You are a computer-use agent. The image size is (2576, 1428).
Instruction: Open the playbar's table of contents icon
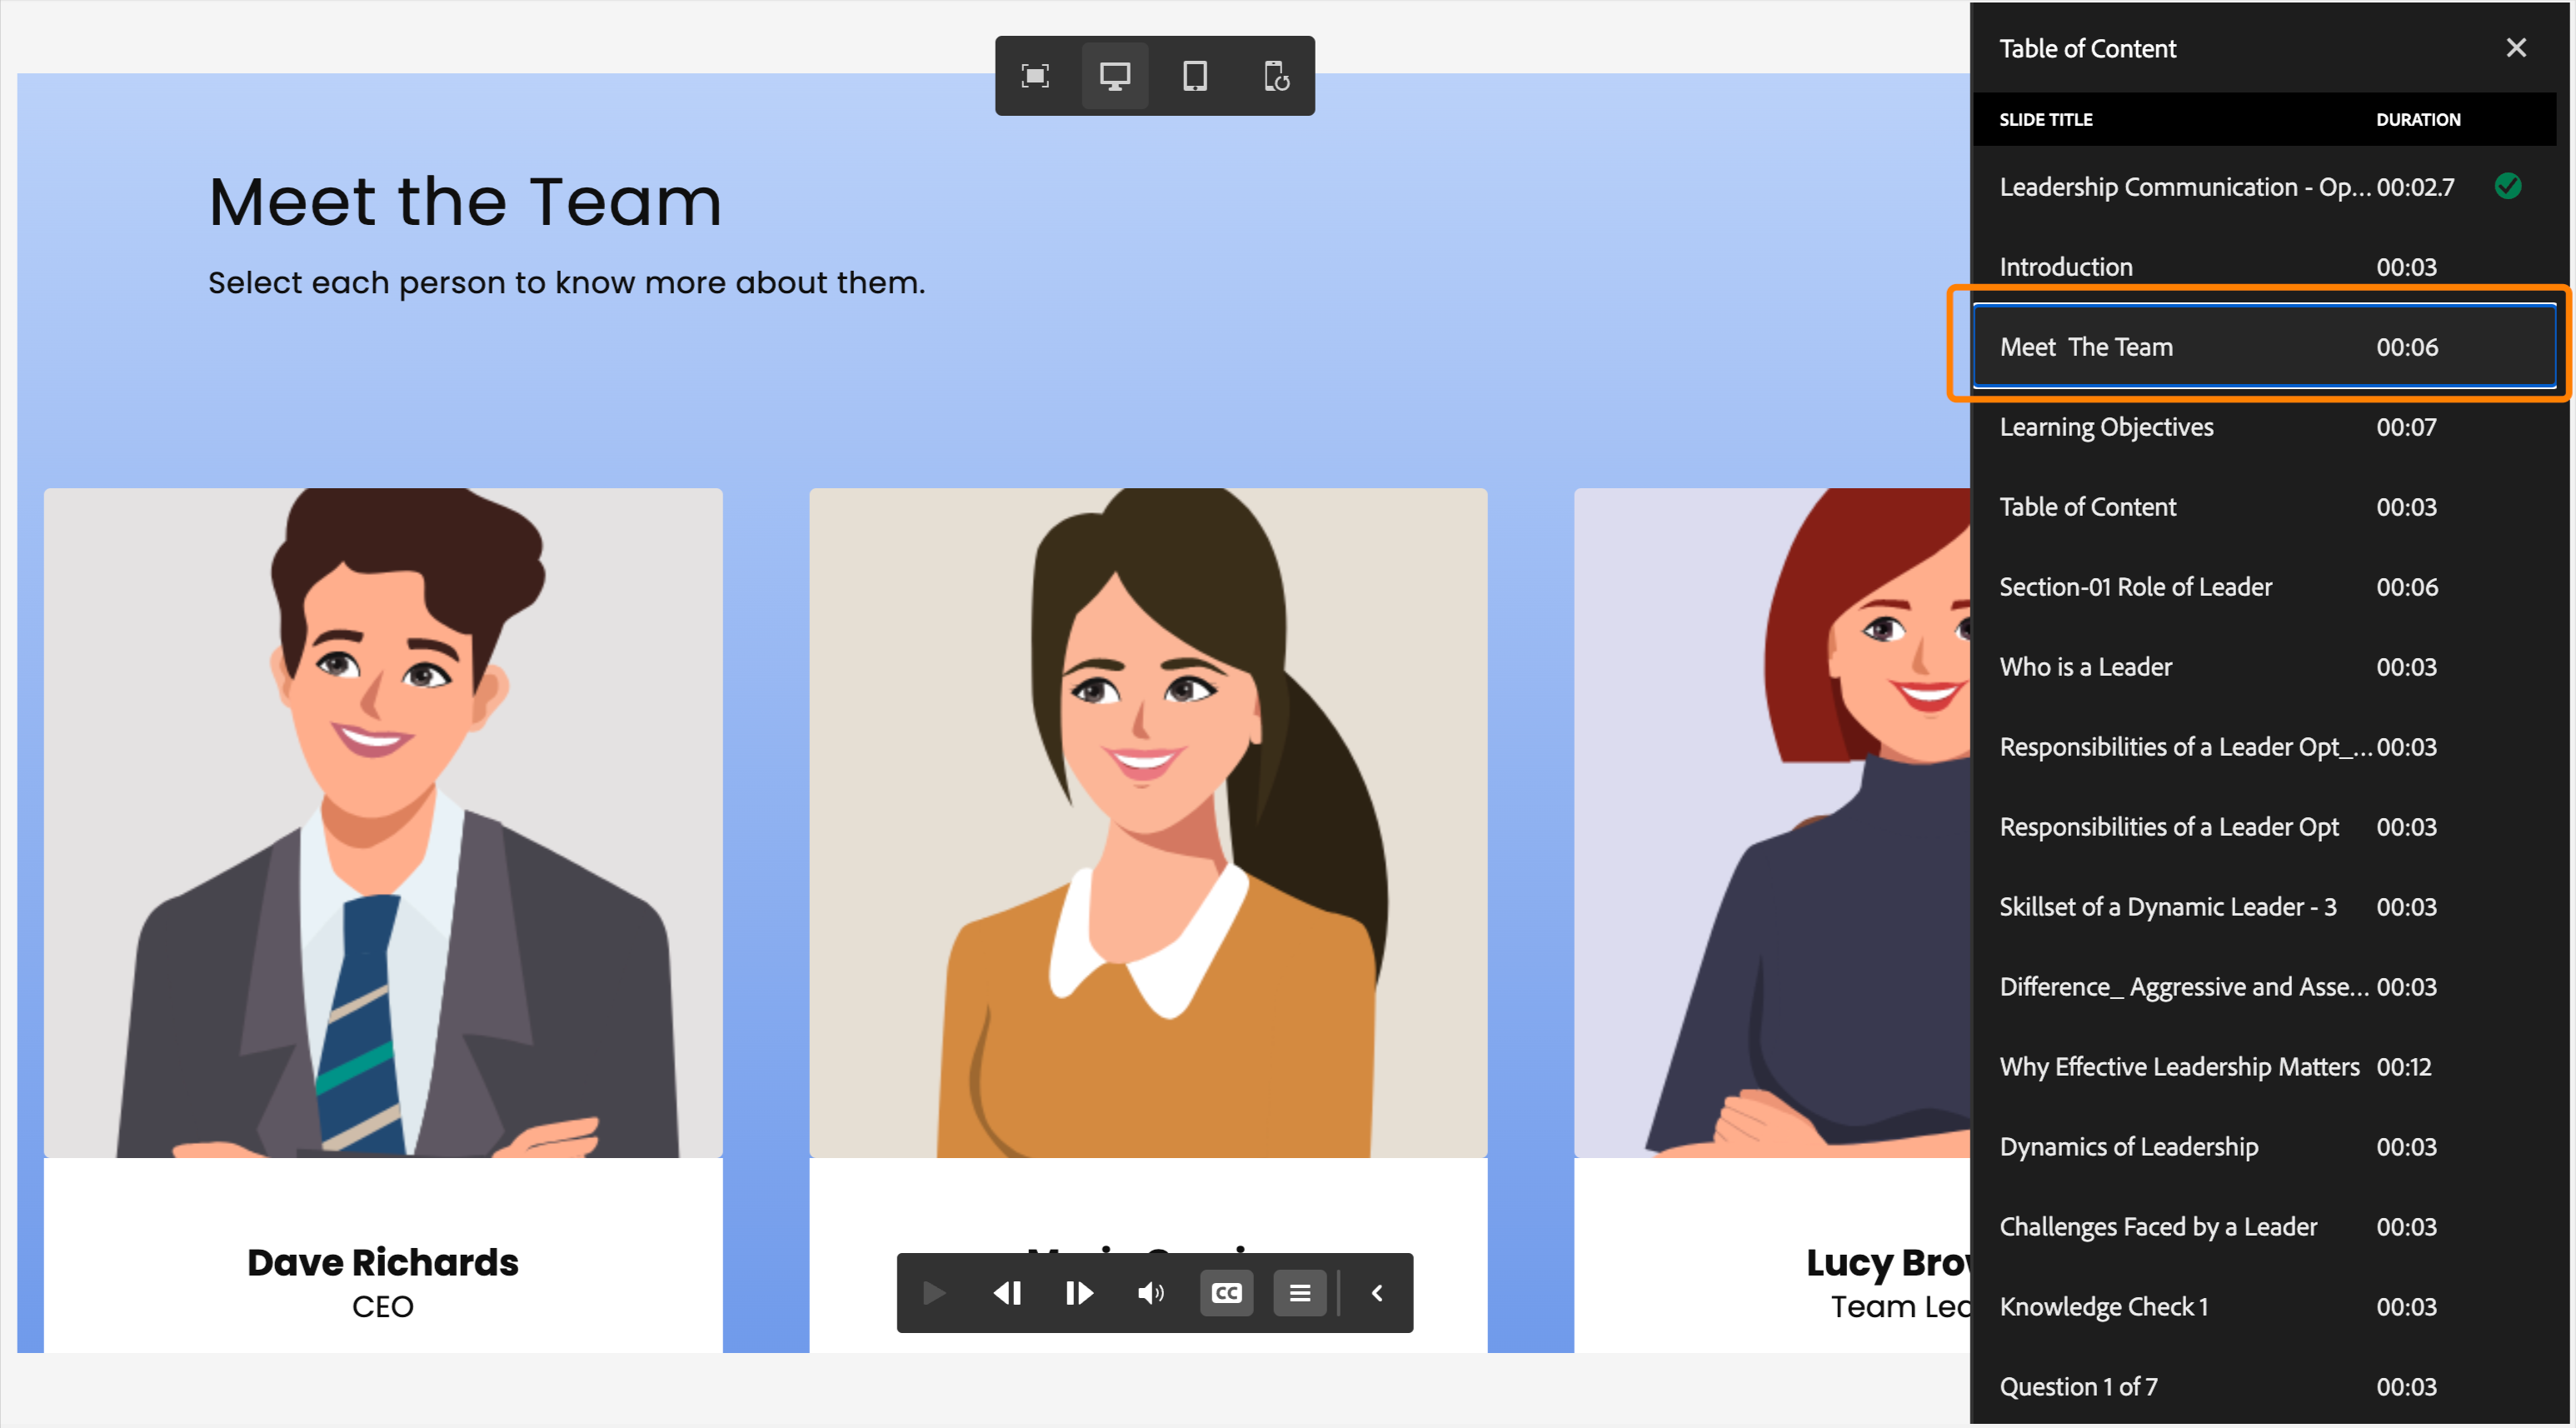tap(1299, 1293)
